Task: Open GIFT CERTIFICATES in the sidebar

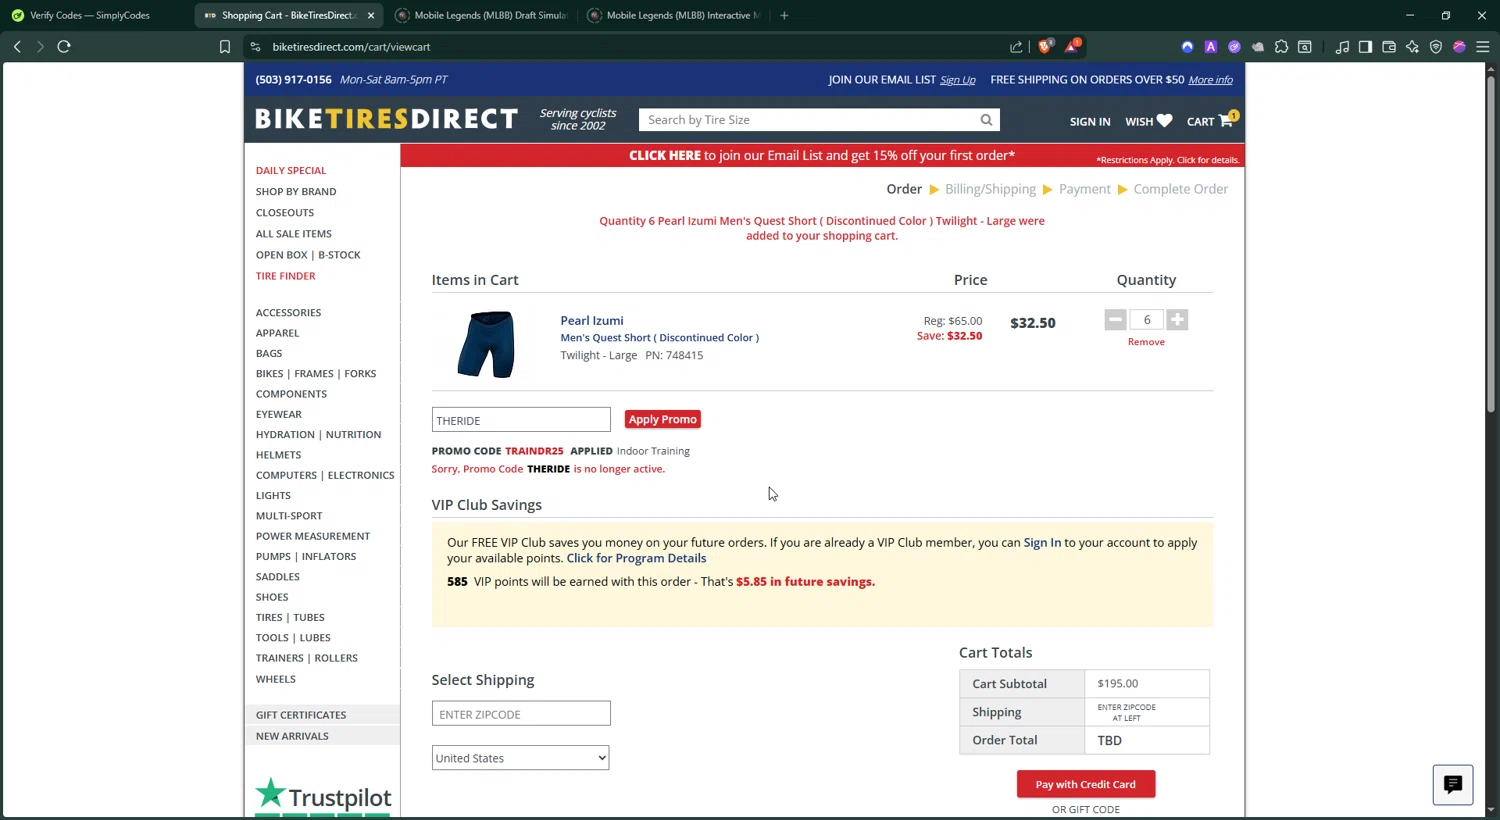Action: tap(301, 715)
